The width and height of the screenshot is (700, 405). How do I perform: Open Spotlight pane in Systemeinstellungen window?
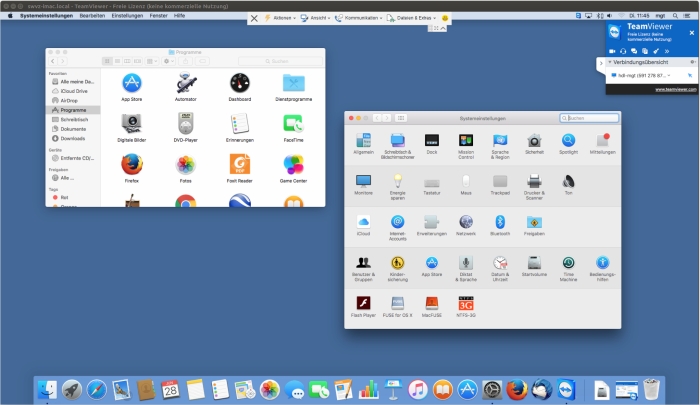tap(568, 144)
